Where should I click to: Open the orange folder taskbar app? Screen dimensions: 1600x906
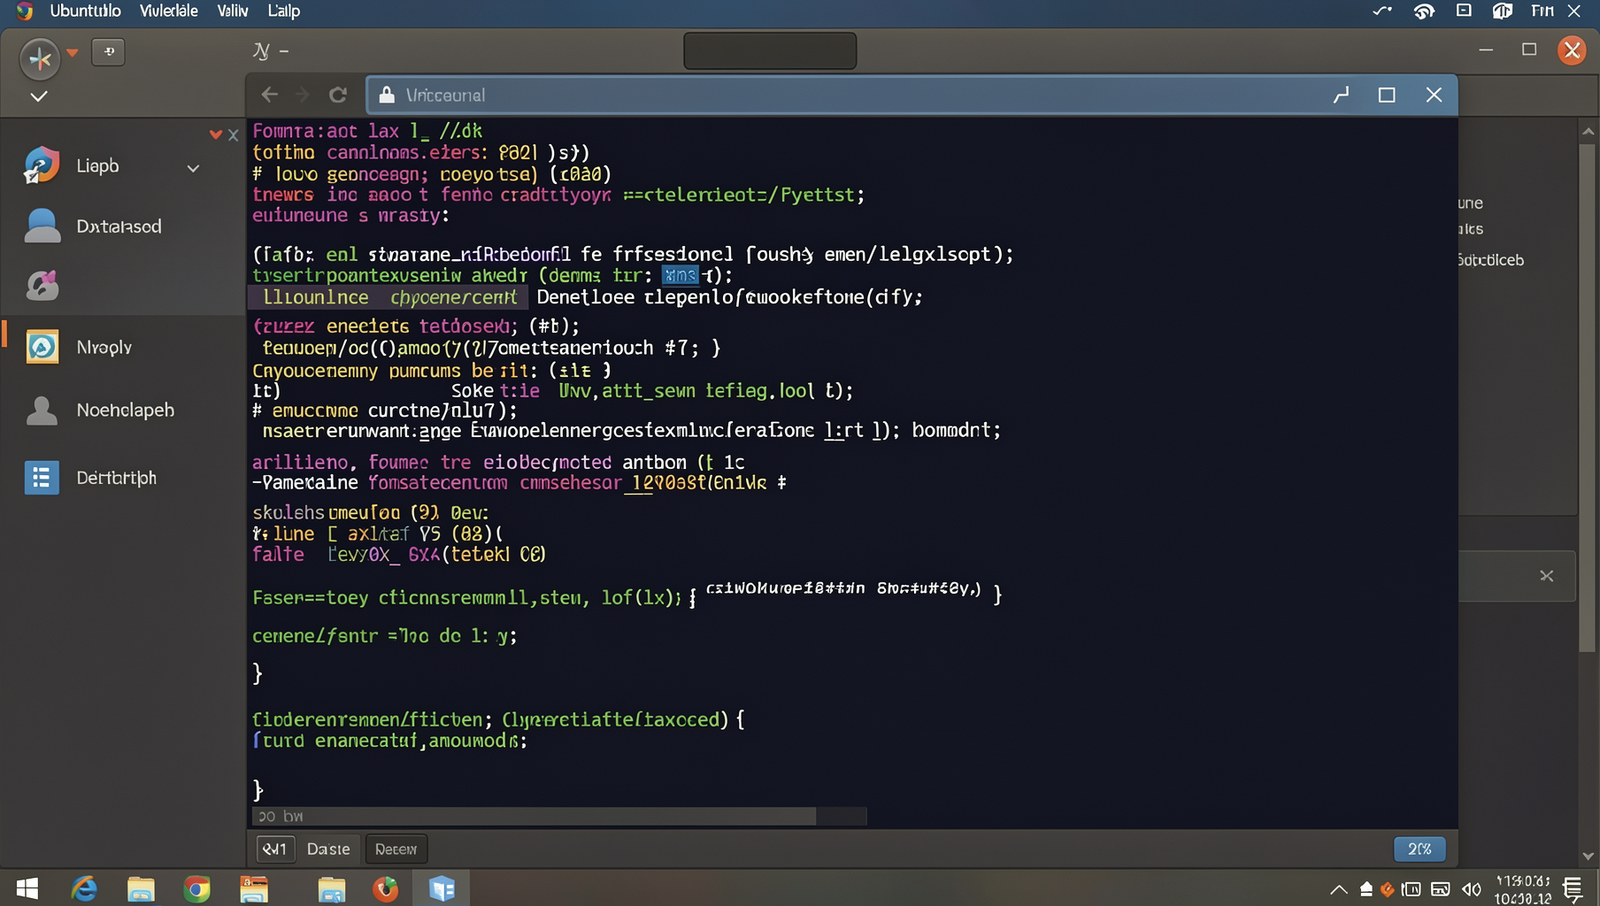point(254,888)
